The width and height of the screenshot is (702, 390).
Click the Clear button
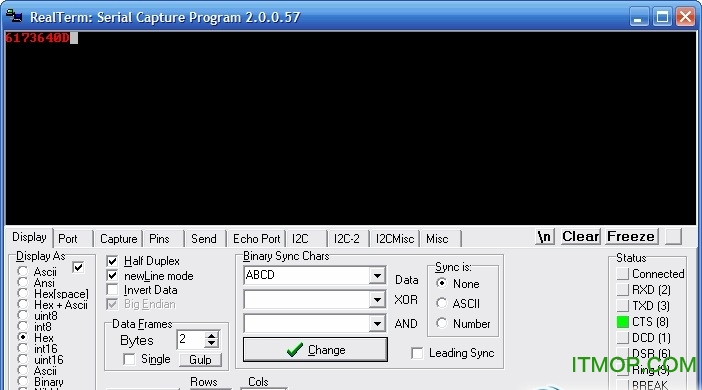click(580, 236)
